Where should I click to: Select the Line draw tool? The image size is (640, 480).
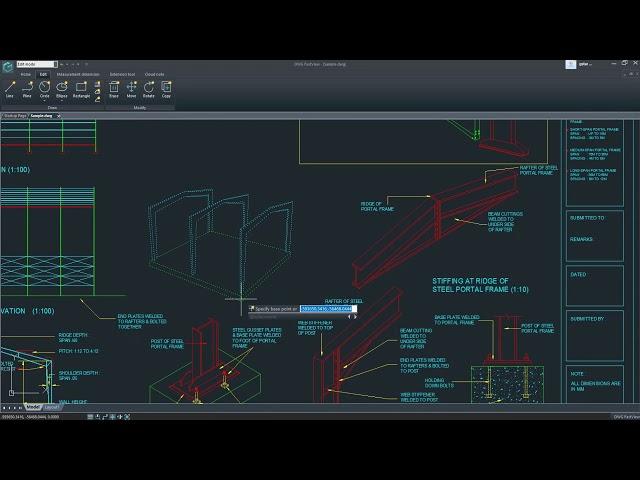pos(10,89)
